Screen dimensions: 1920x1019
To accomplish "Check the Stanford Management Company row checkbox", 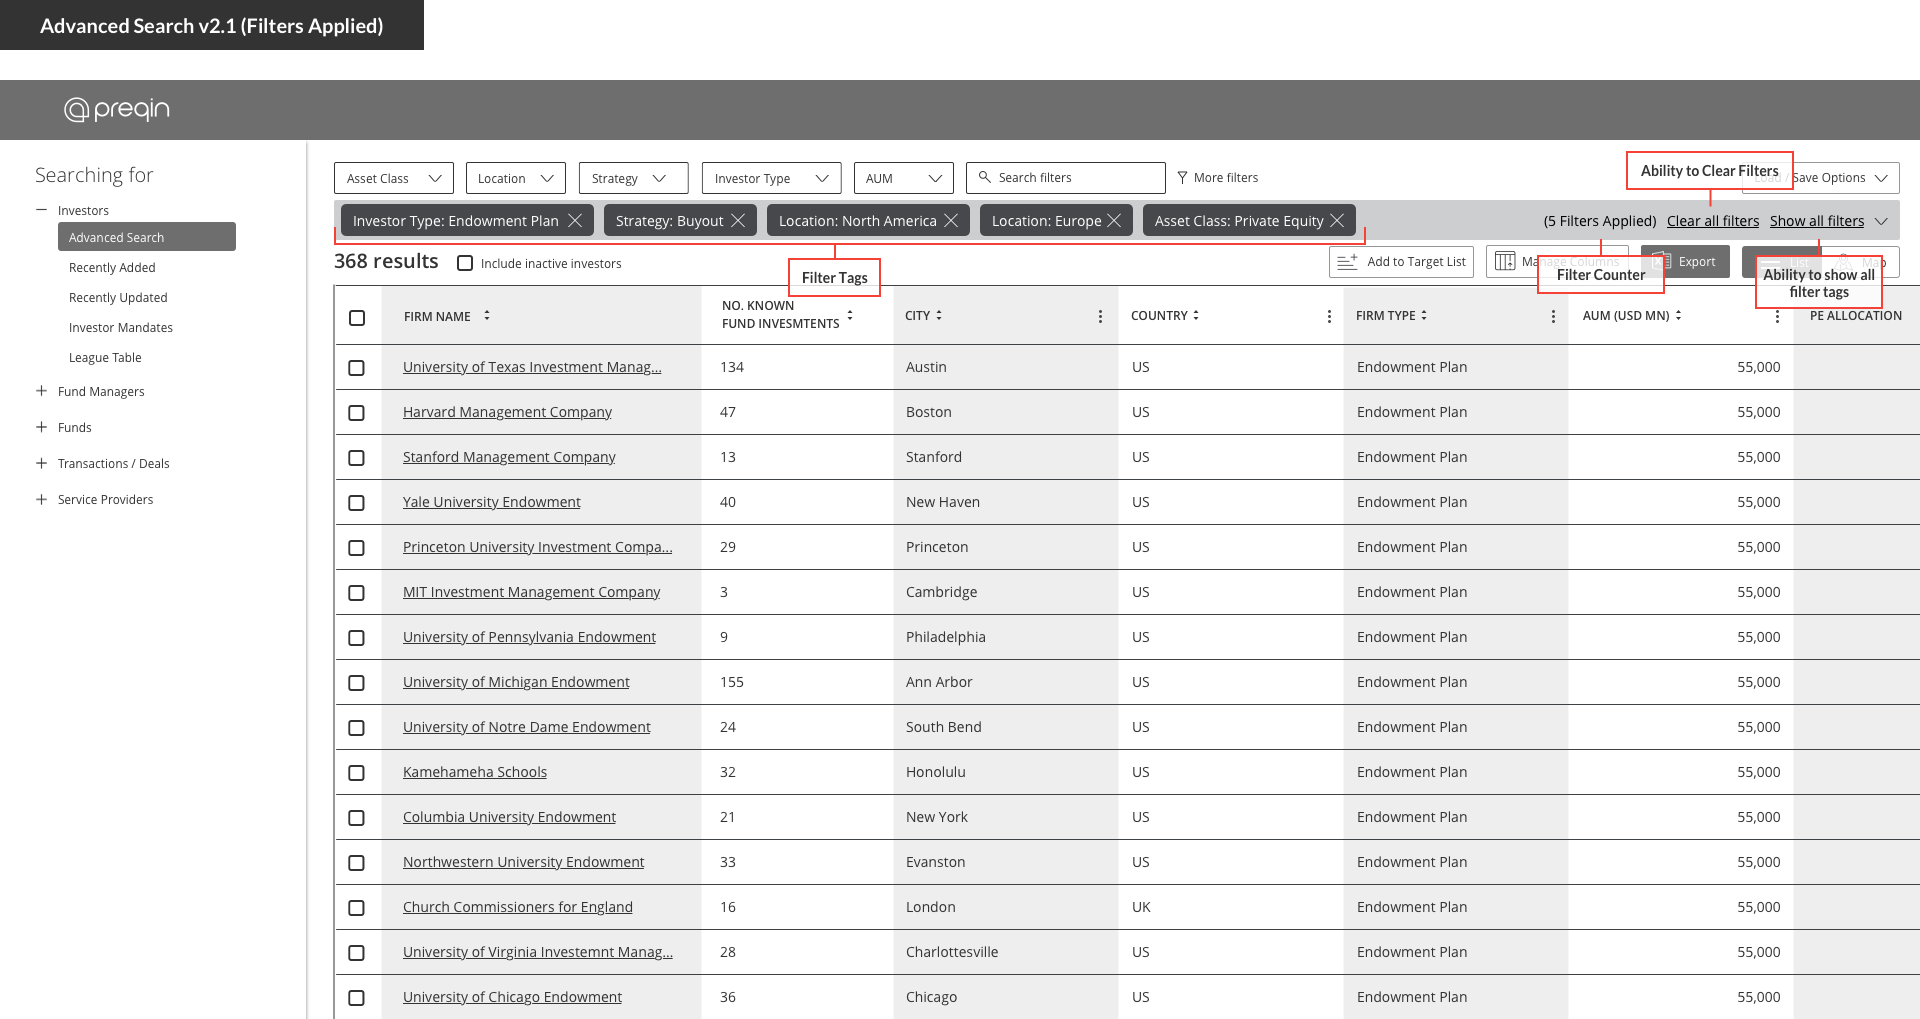I will [356, 458].
